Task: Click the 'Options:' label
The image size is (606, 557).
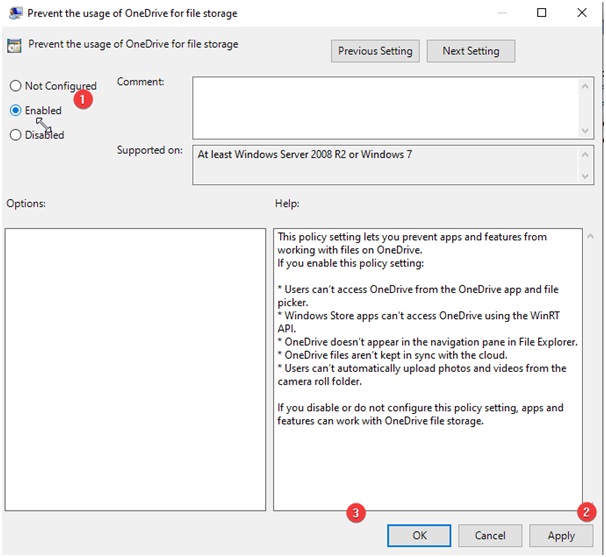Action: (26, 203)
